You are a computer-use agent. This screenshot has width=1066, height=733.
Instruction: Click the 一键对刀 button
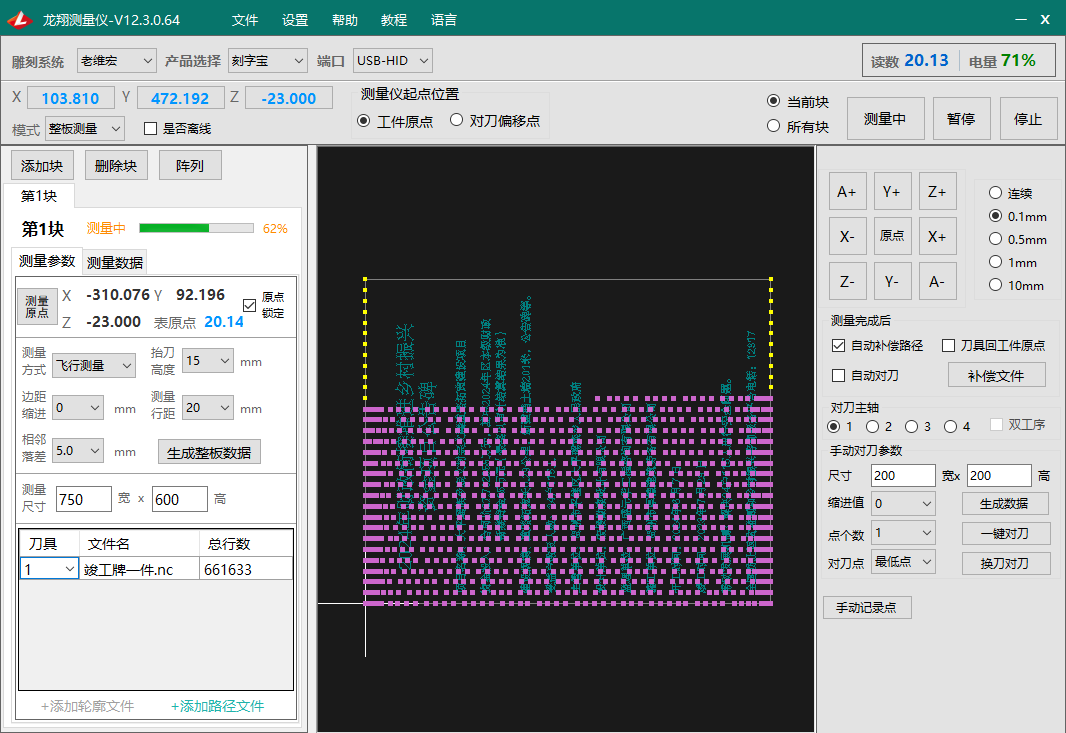1005,534
